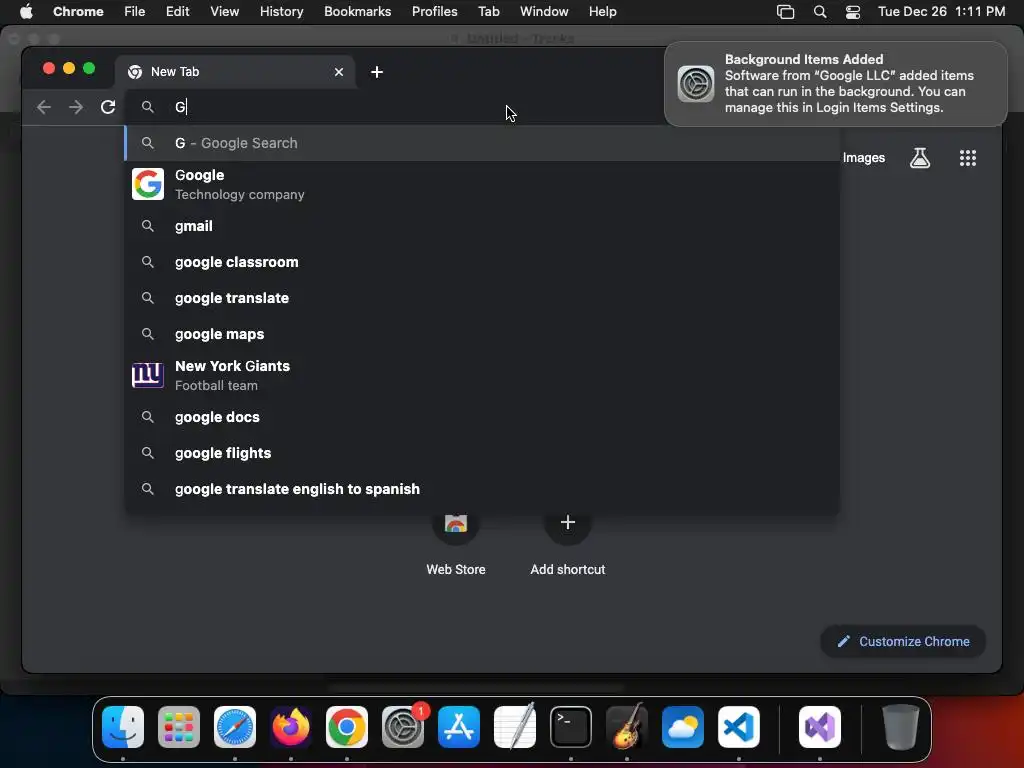Pick the 'google translate' suggestion row
The width and height of the screenshot is (1024, 768).
click(482, 298)
